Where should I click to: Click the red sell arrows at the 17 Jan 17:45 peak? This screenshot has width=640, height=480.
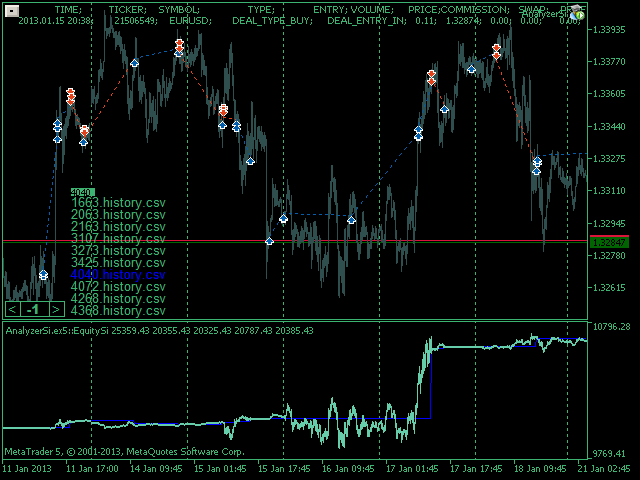click(x=496, y=52)
